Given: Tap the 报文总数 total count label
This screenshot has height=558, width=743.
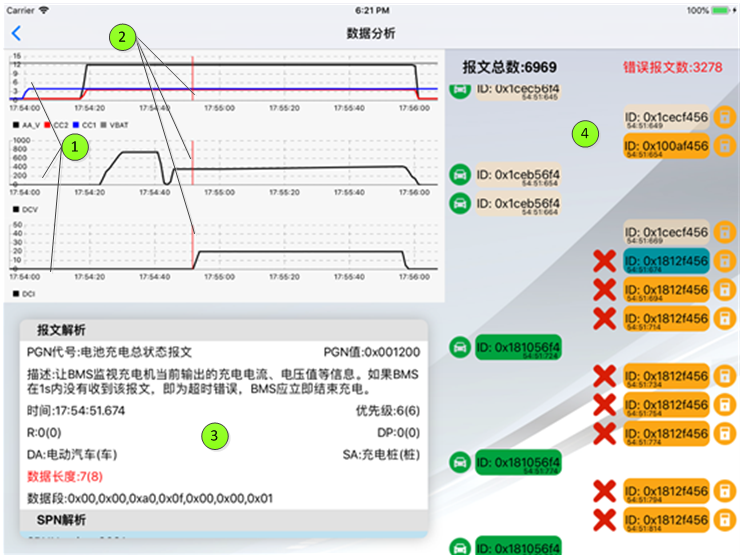Looking at the screenshot, I should 508,67.
